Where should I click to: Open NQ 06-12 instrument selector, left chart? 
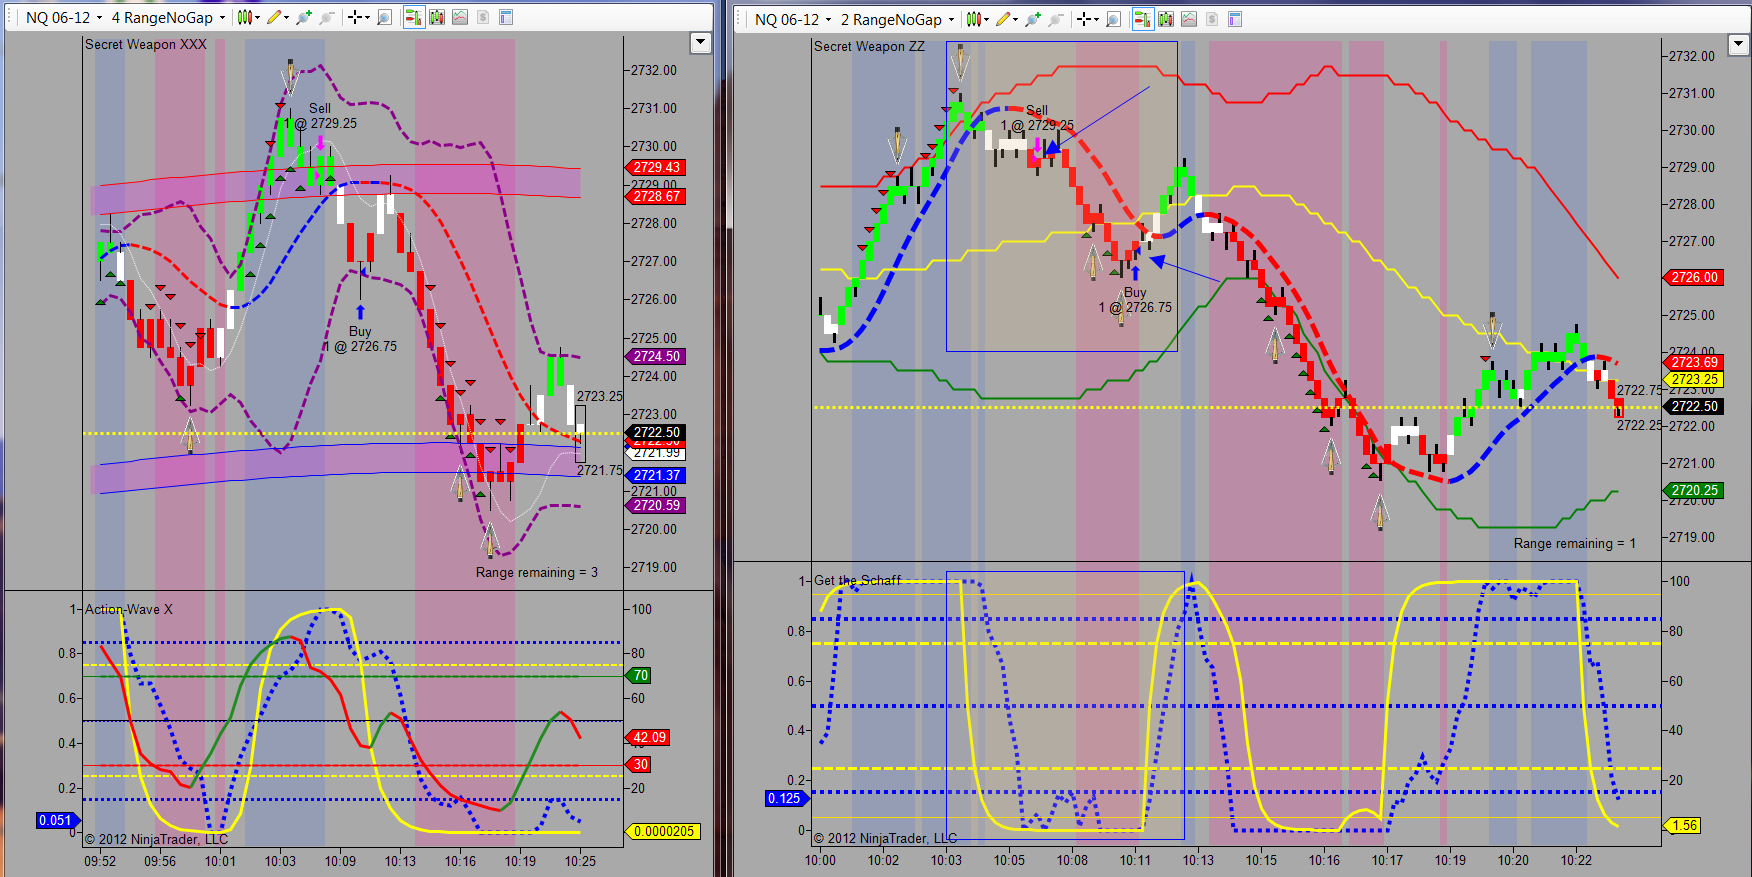point(64,17)
